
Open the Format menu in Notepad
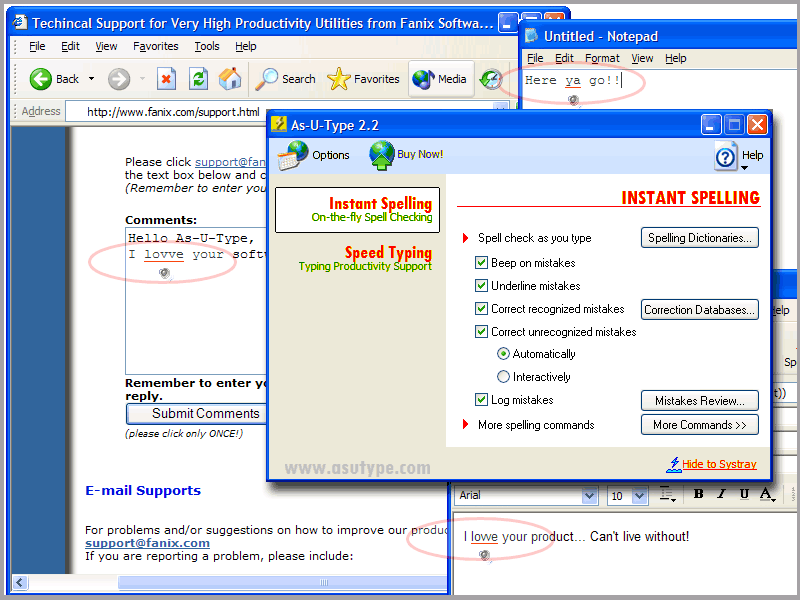click(602, 58)
